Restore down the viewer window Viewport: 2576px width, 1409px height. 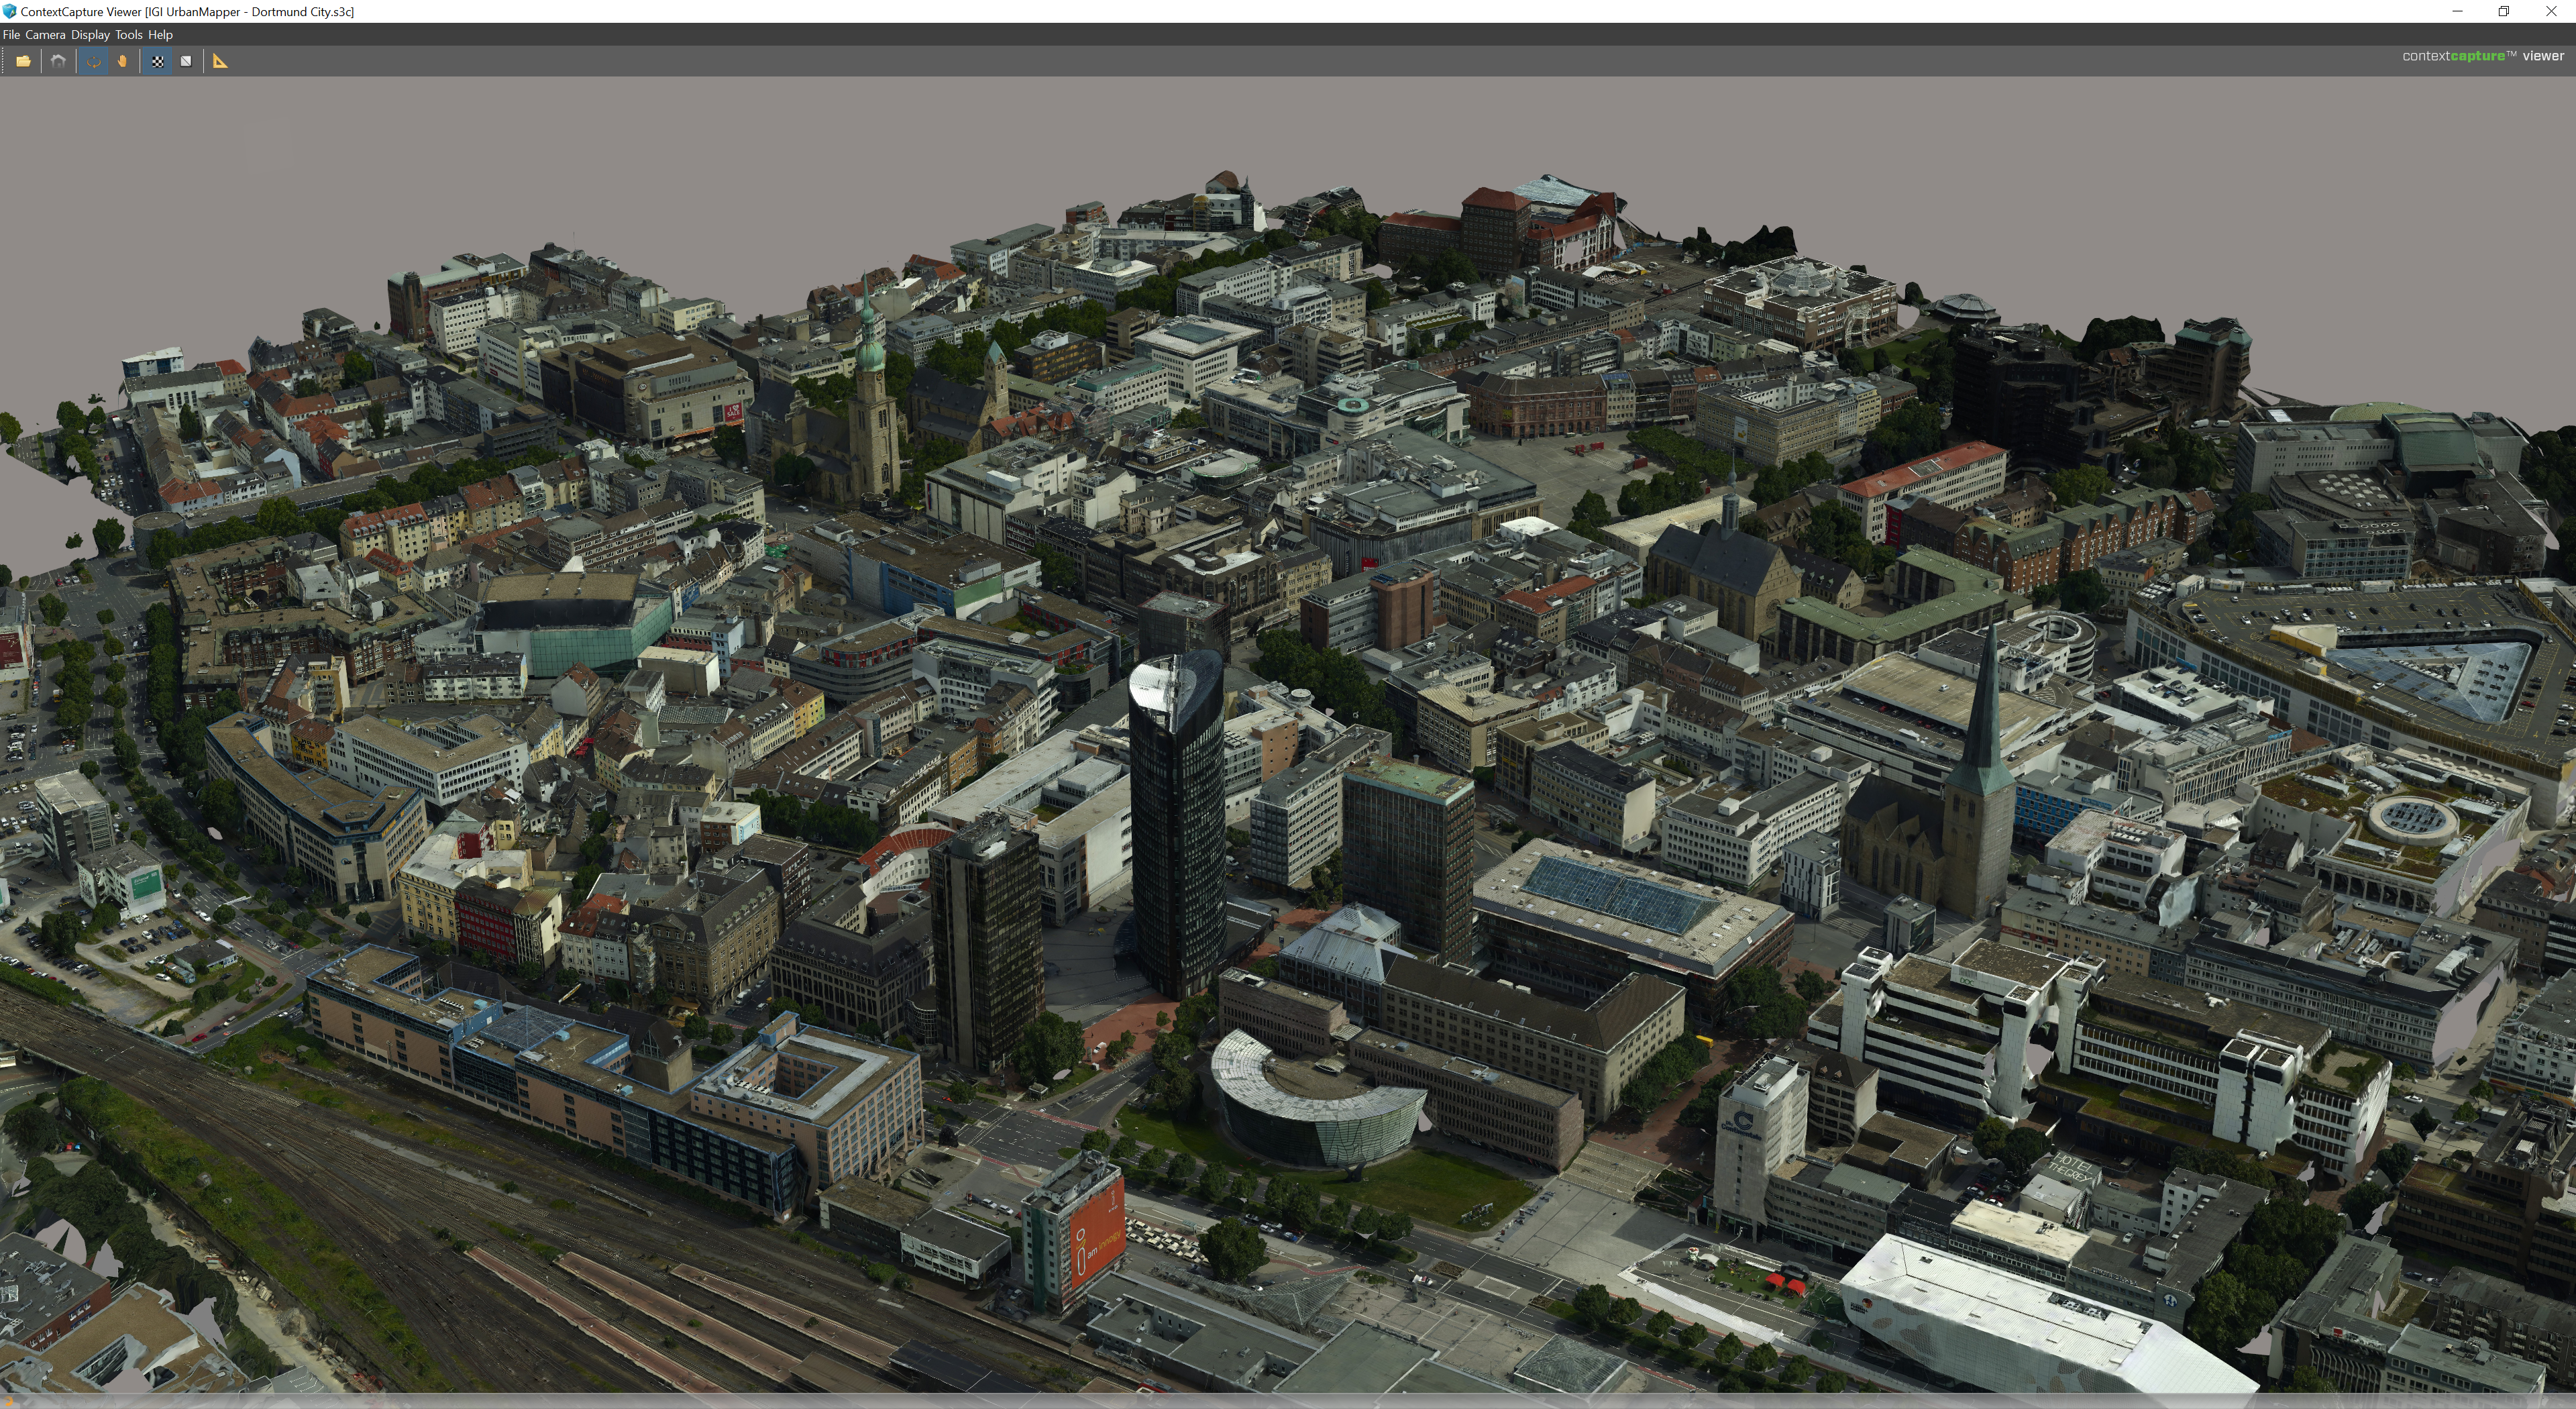pos(2503,11)
